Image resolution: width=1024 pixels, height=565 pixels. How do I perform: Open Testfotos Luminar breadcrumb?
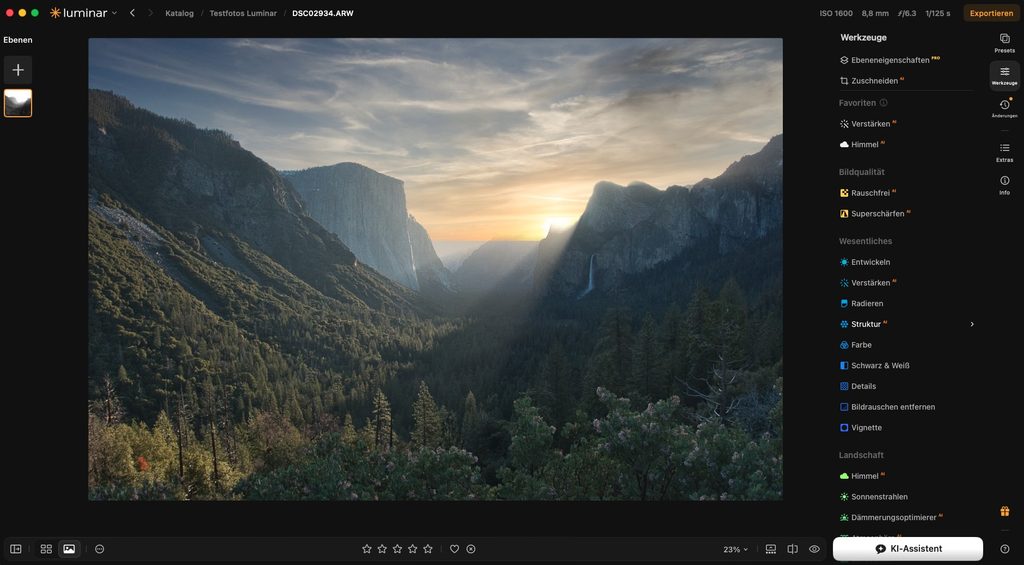point(243,13)
